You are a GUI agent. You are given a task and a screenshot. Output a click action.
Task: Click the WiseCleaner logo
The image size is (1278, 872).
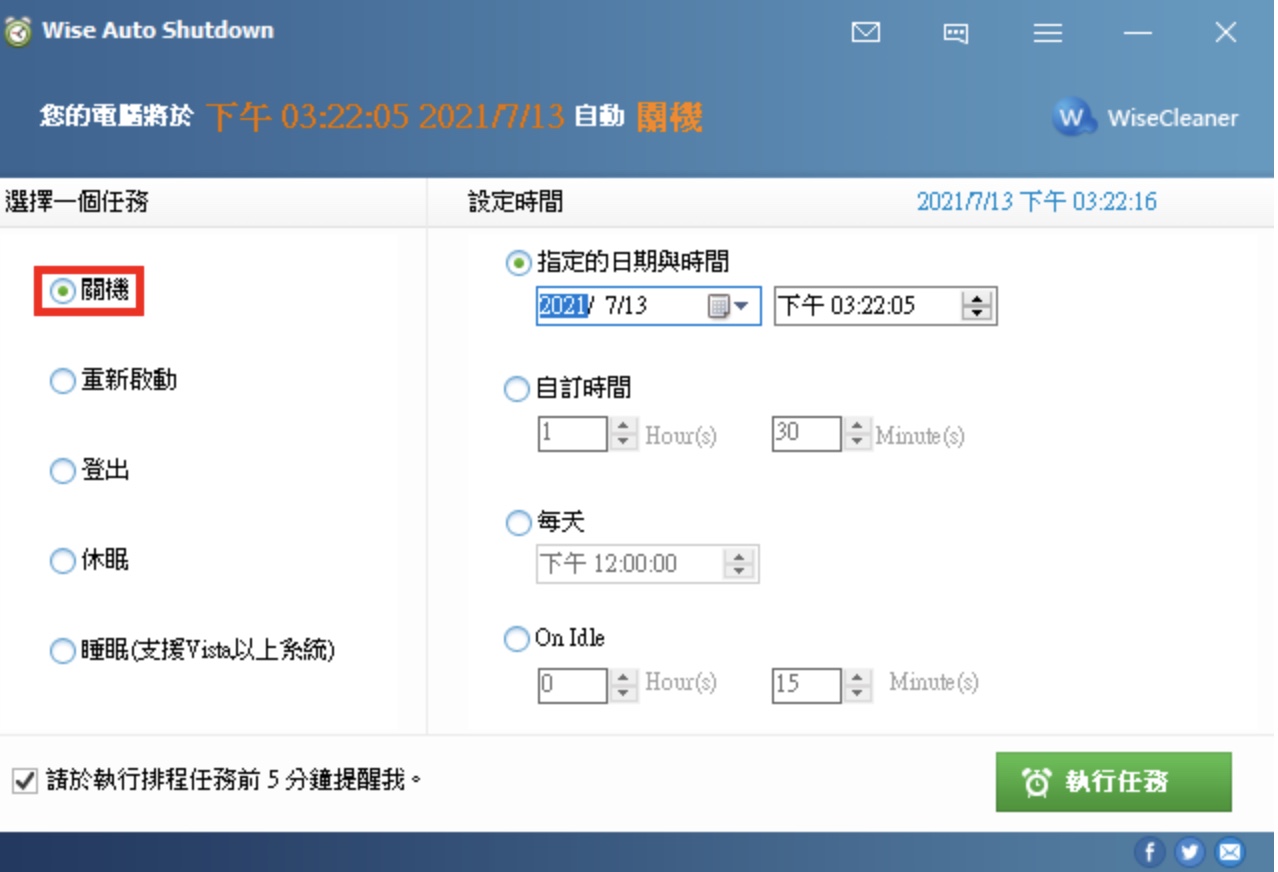pos(1145,118)
